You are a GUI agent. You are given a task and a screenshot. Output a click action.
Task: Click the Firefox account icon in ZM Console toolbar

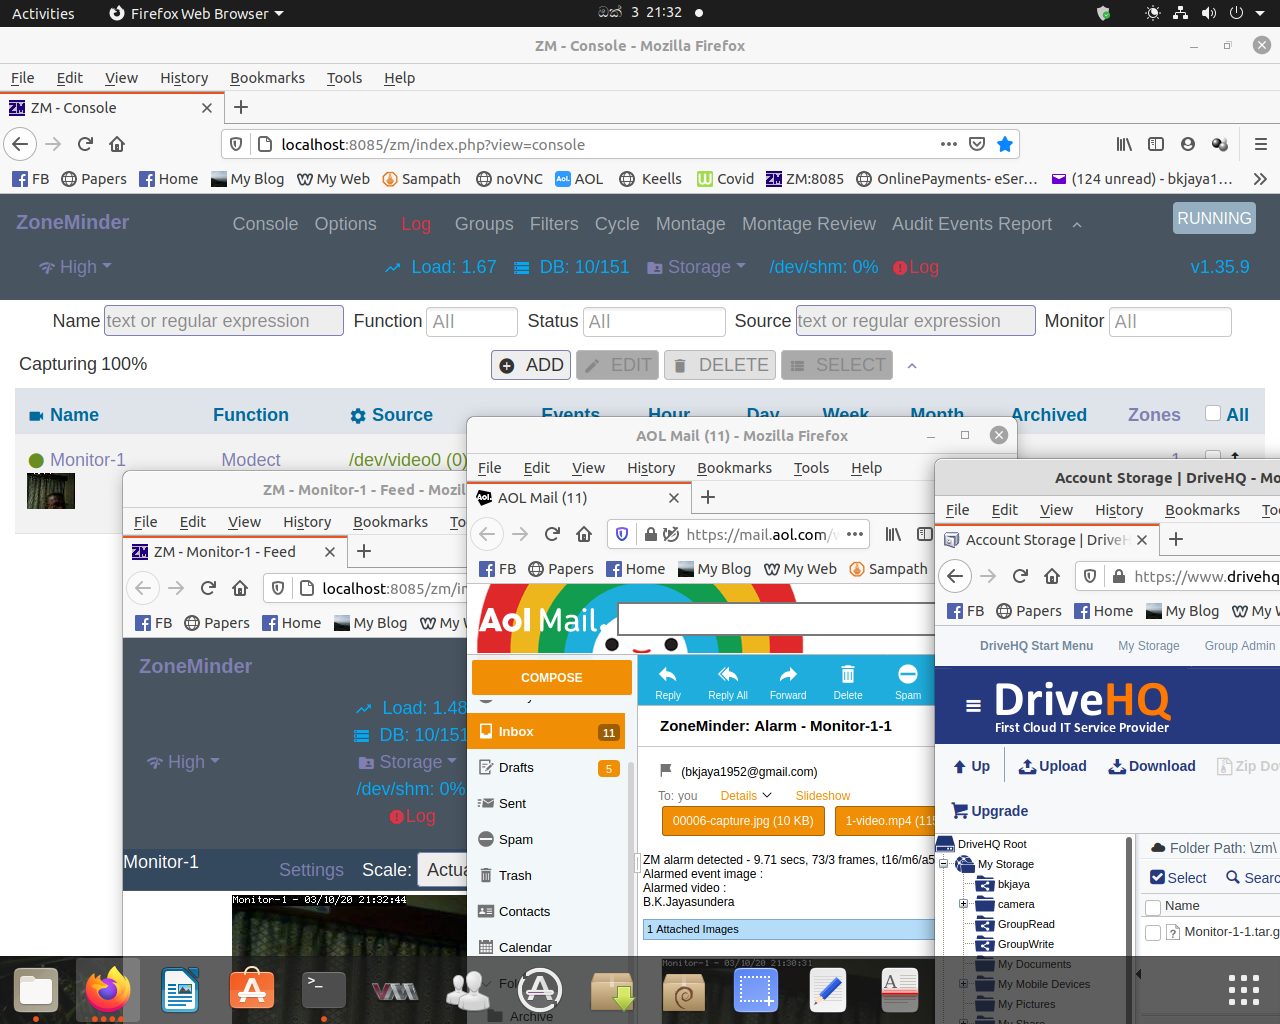[x=1188, y=144]
